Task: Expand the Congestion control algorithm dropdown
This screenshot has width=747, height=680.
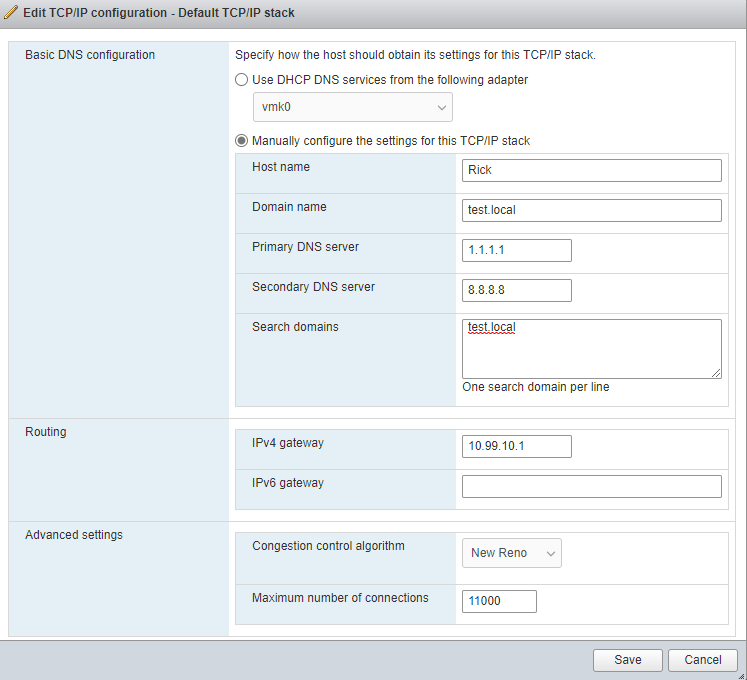Action: [512, 553]
